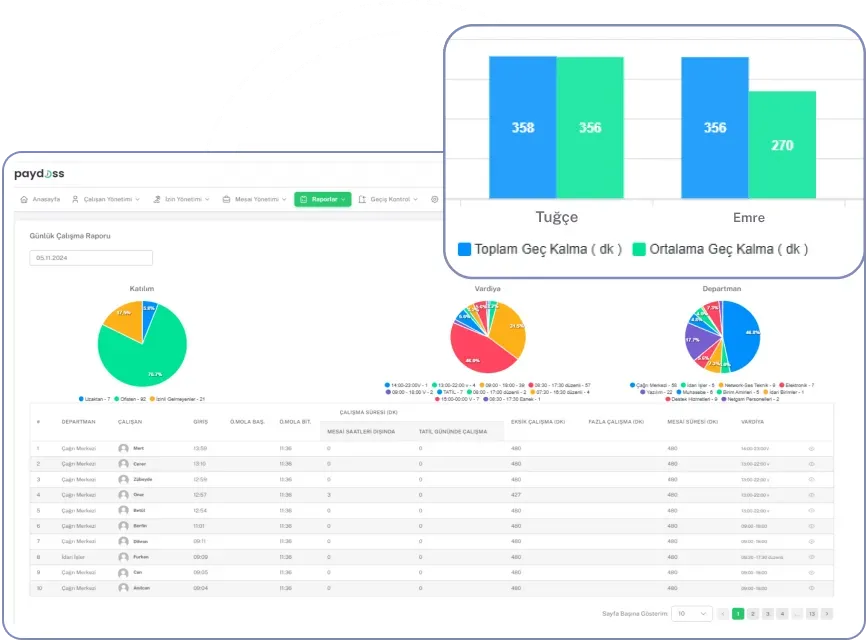Click the Günlük Çalışma Raporu heading

tap(70, 236)
